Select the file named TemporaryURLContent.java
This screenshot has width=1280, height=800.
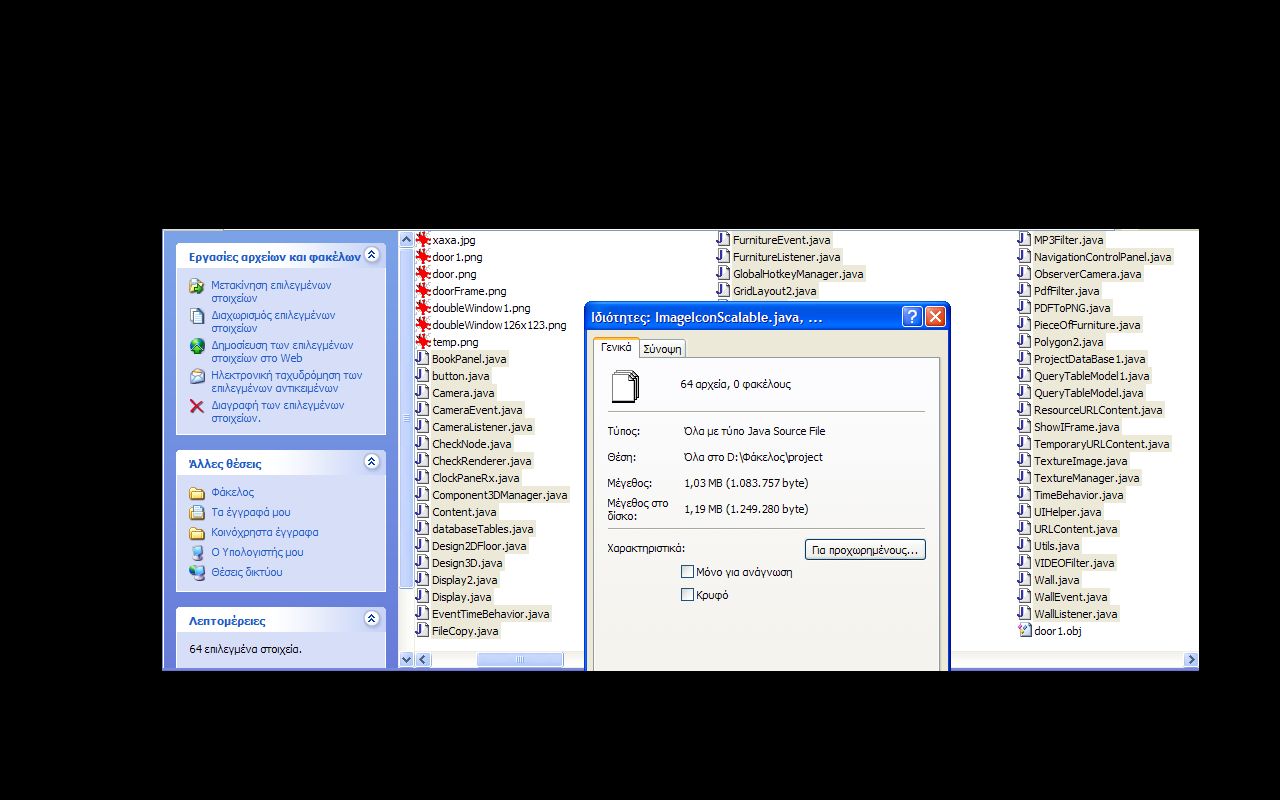pos(1101,444)
